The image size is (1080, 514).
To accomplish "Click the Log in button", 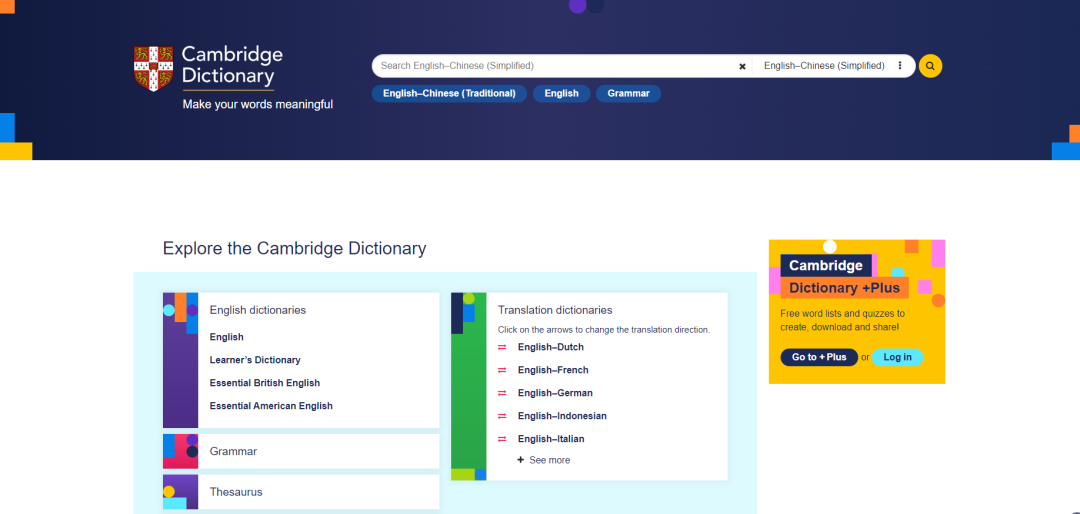I will (897, 357).
